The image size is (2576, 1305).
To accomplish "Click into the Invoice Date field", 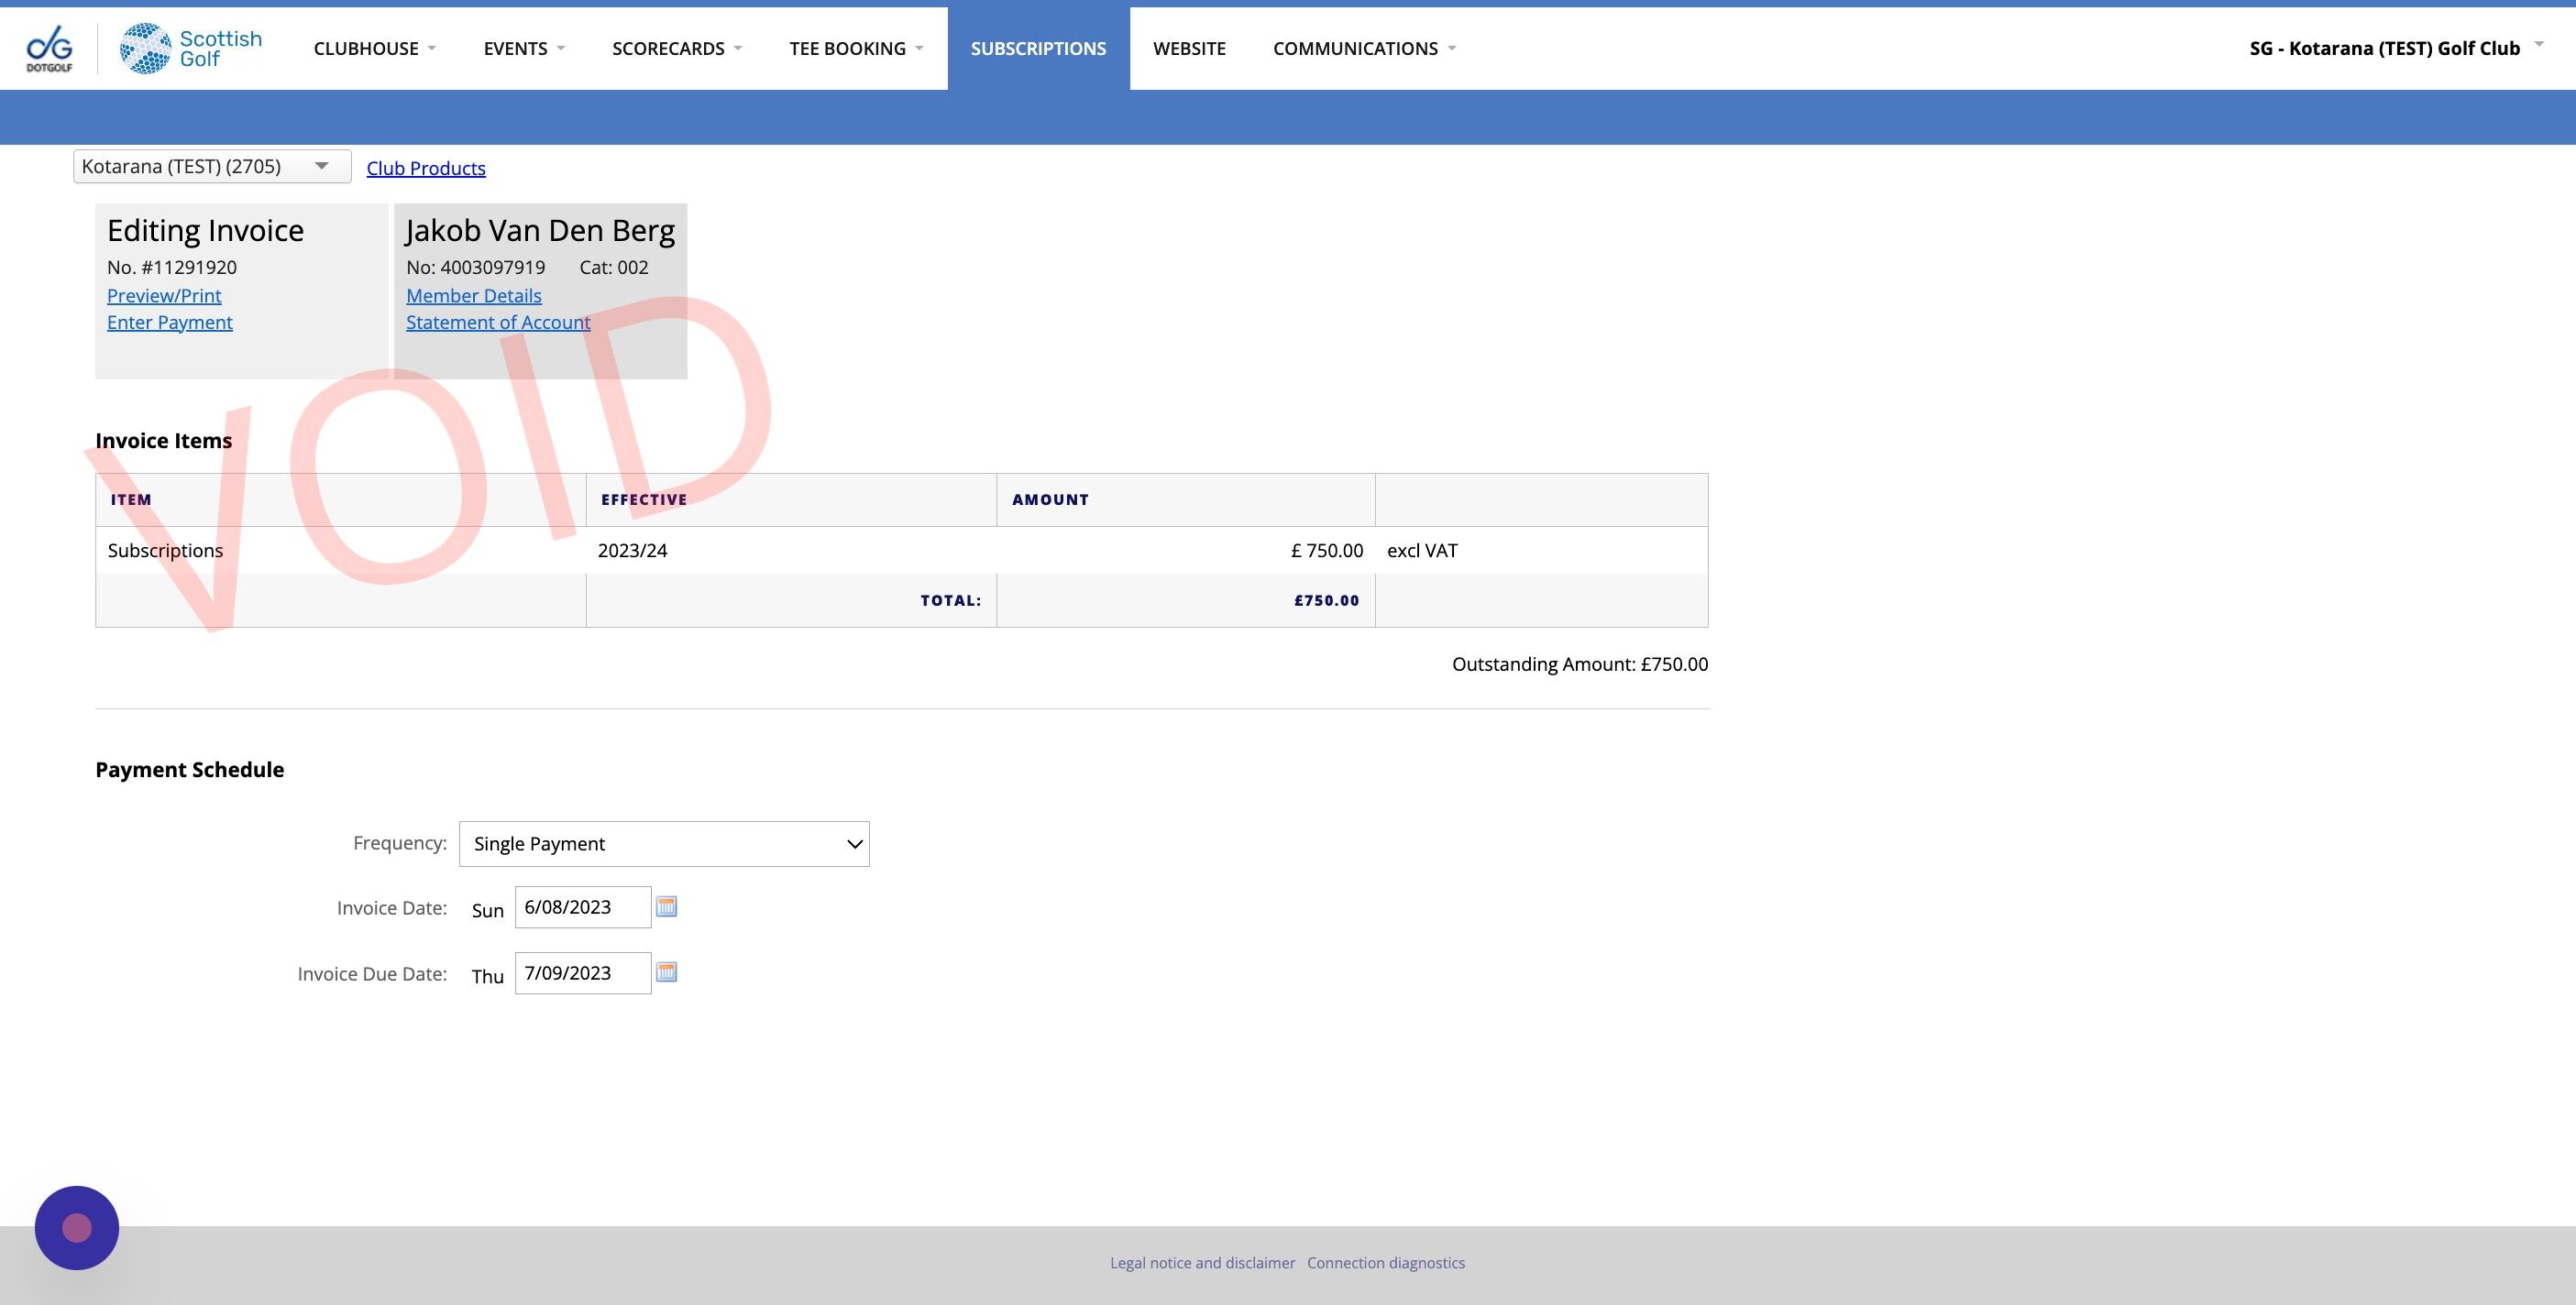I will pos(582,907).
